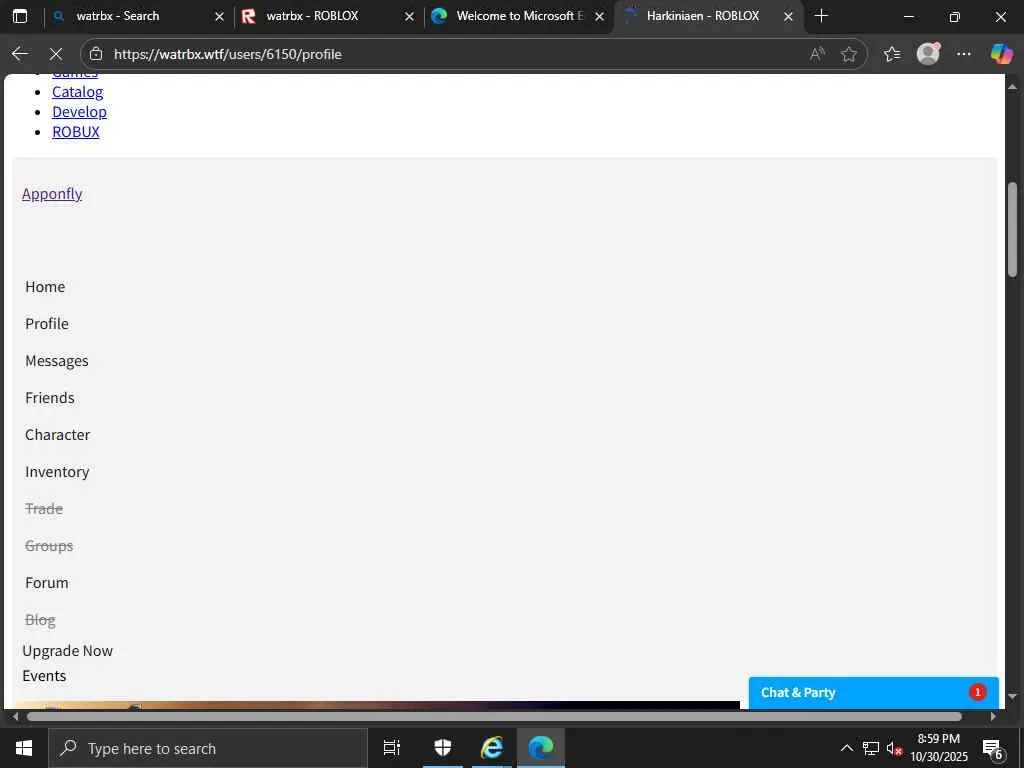1024x768 pixels.
Task: Open the browser profile avatar
Action: tap(928, 54)
